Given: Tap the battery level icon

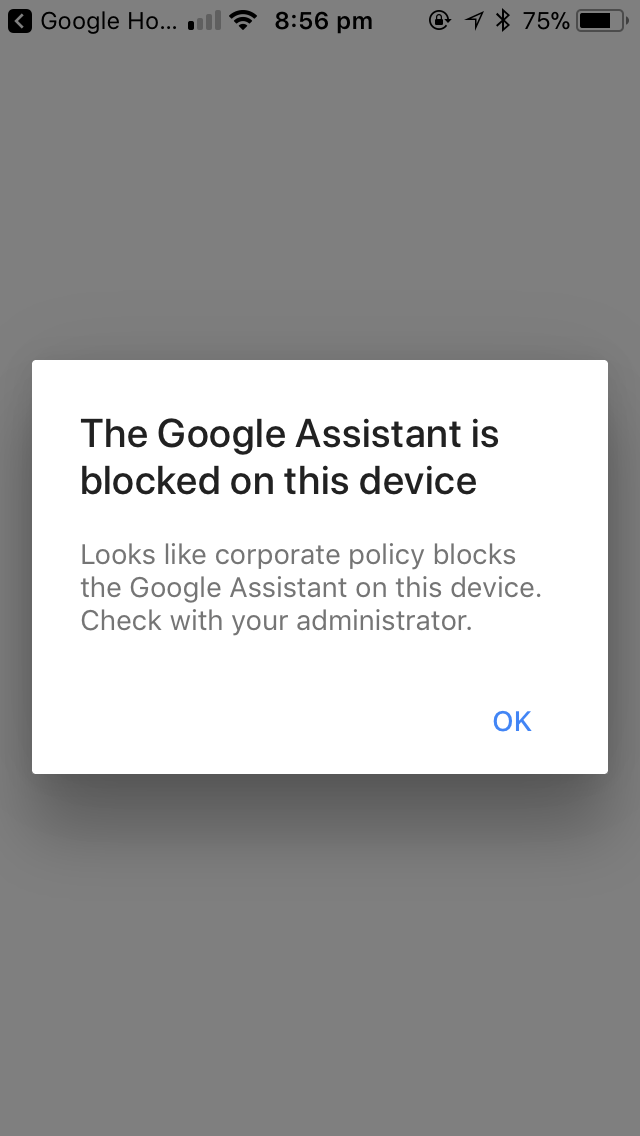Looking at the screenshot, I should 601,20.
